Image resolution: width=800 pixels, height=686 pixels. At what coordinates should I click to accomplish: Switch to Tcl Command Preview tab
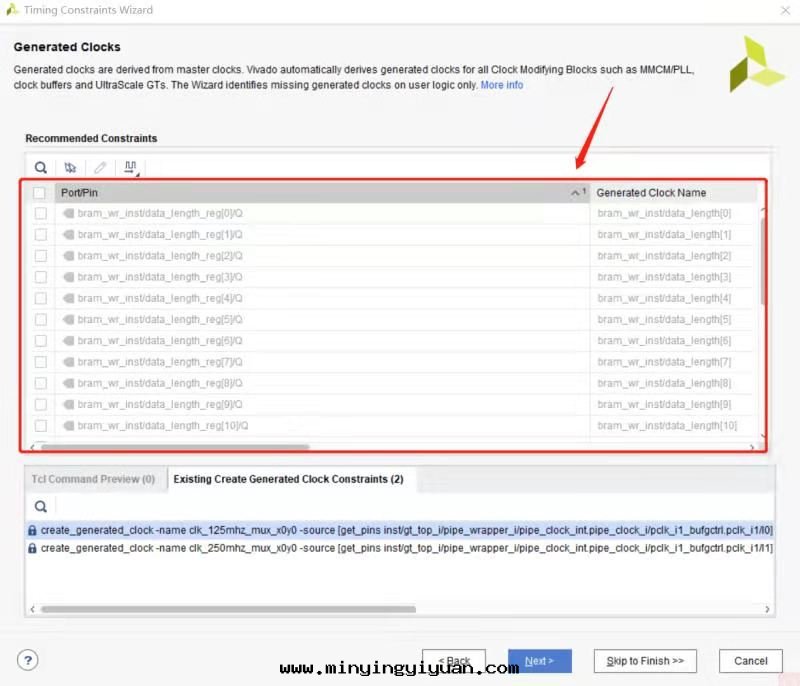[93, 479]
